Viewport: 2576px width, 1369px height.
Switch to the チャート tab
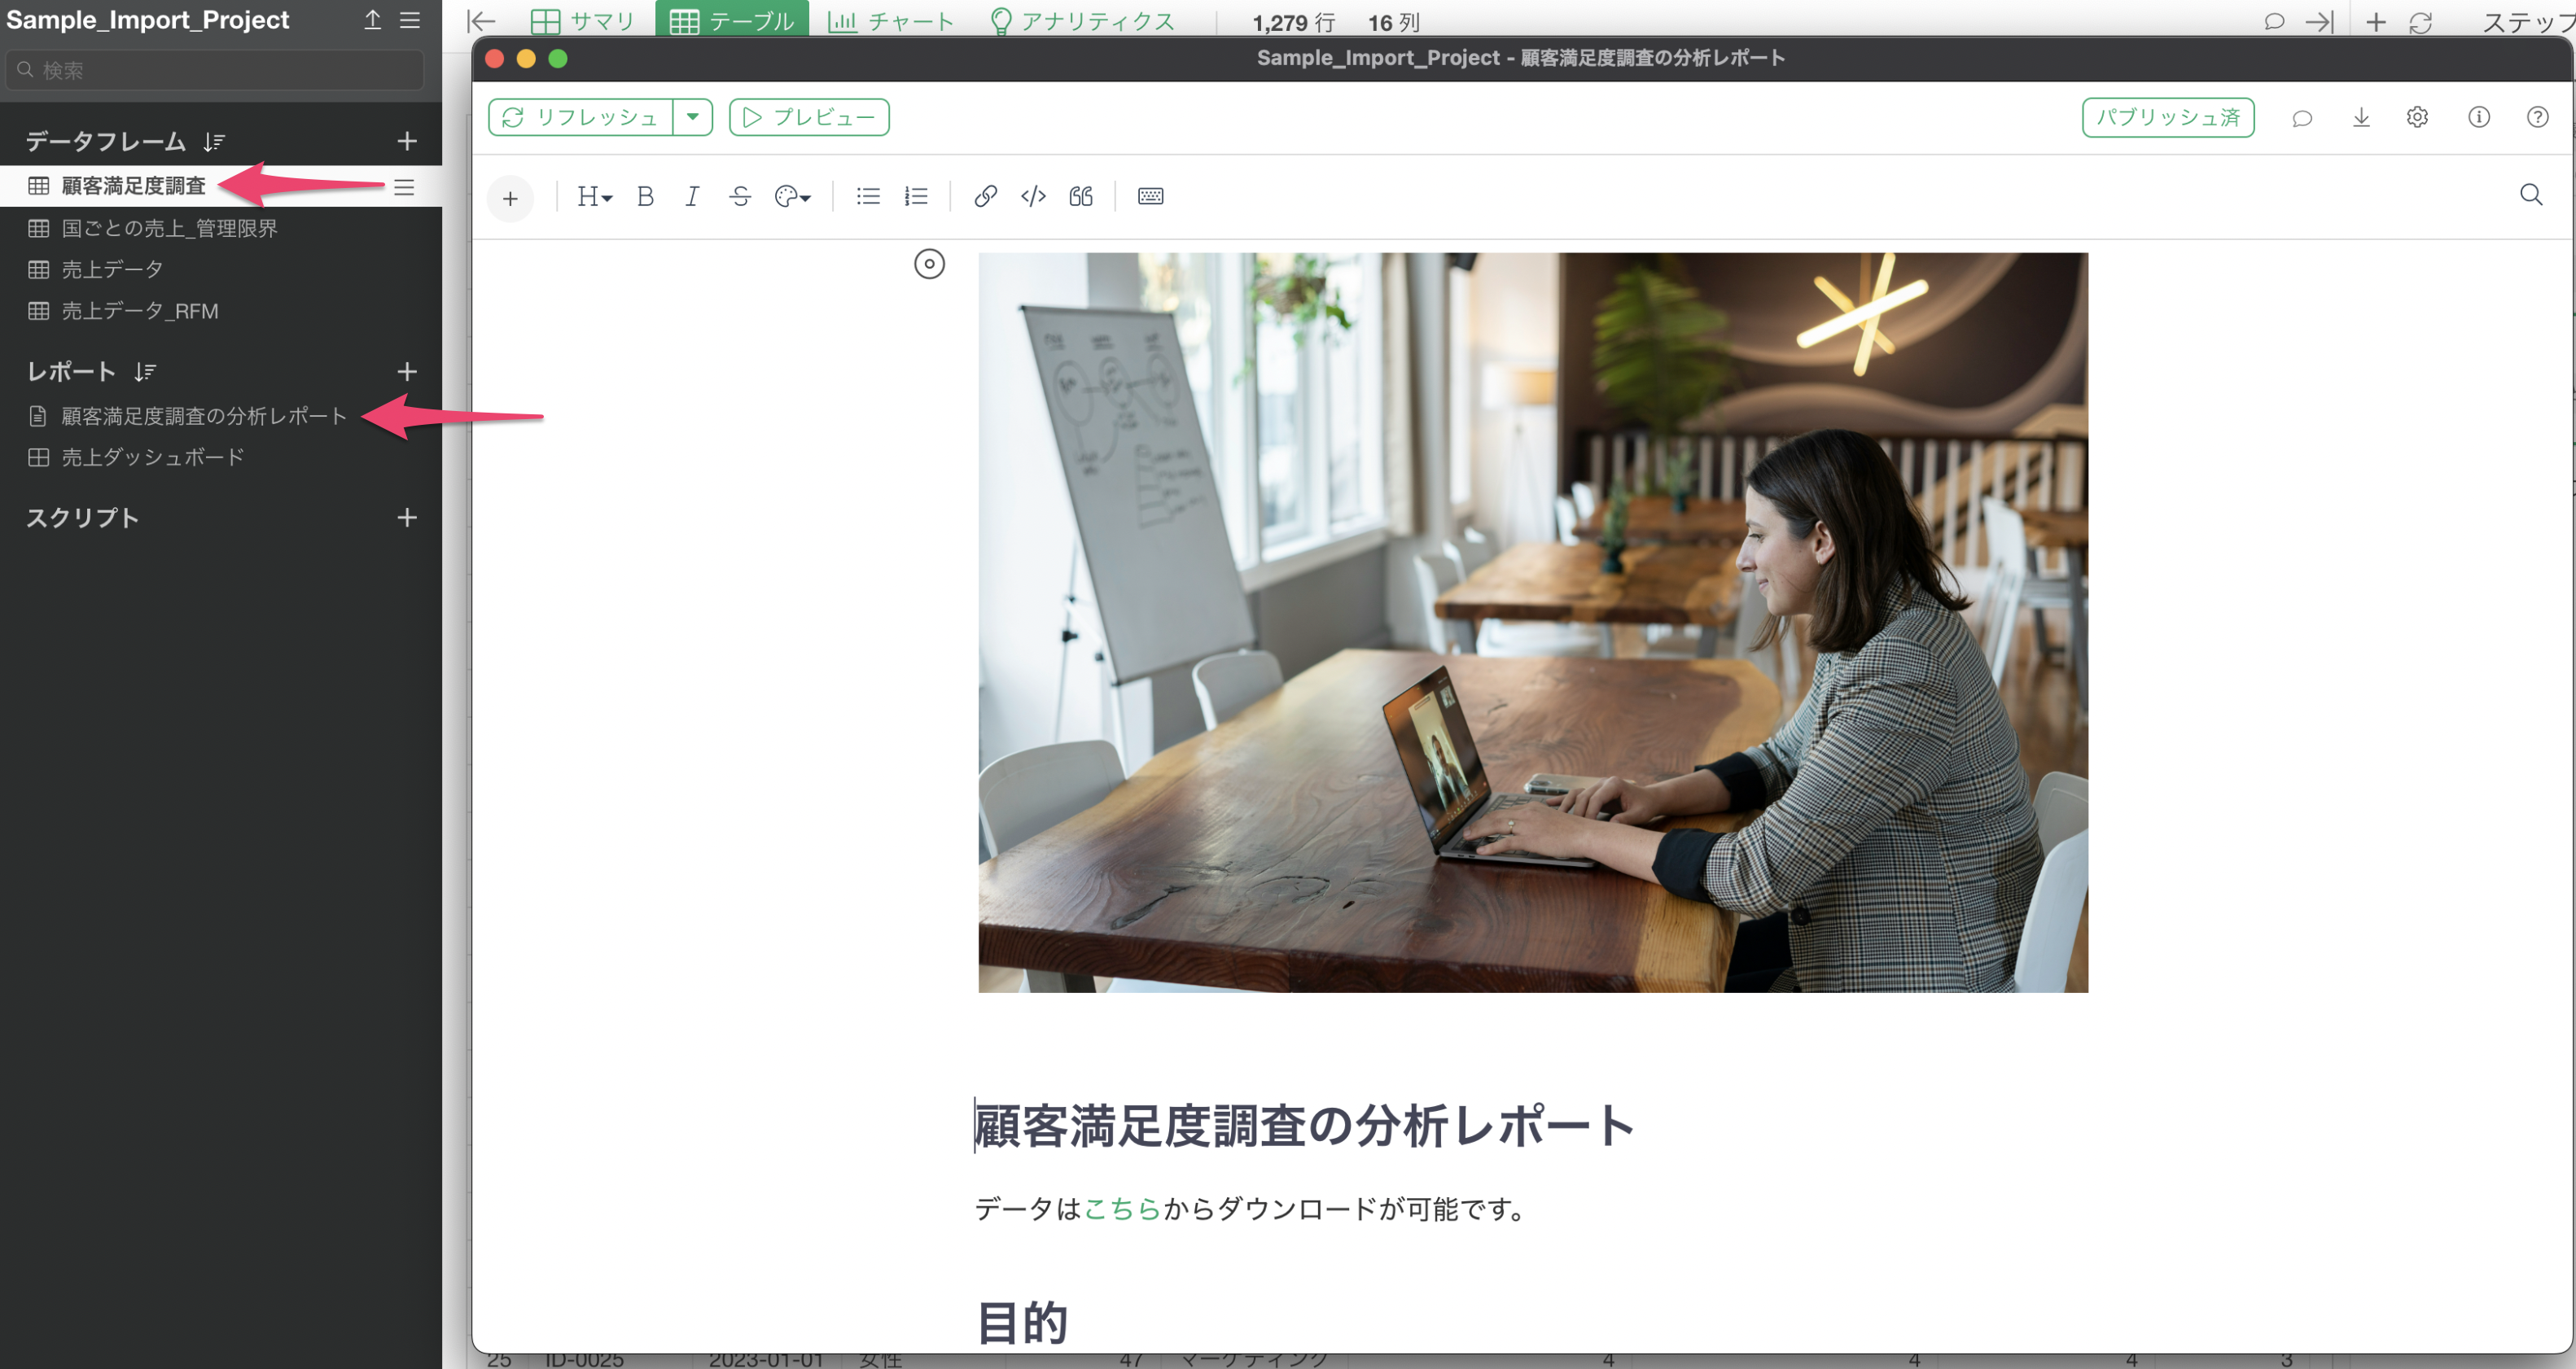coord(890,21)
